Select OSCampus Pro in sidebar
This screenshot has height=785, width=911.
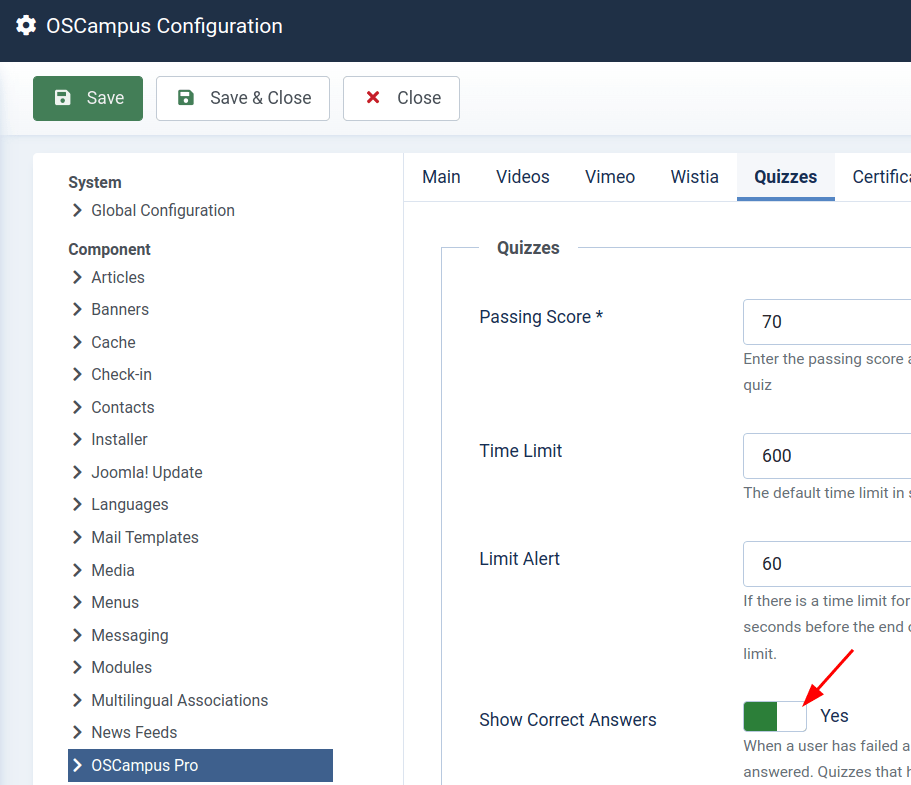coord(200,765)
